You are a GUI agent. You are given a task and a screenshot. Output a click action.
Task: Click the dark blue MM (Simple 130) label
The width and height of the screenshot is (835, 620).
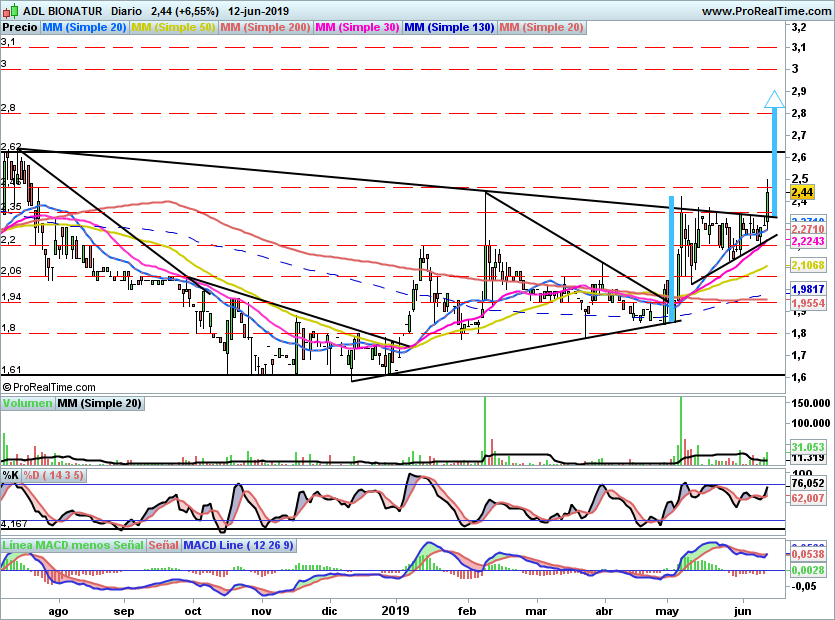(449, 27)
